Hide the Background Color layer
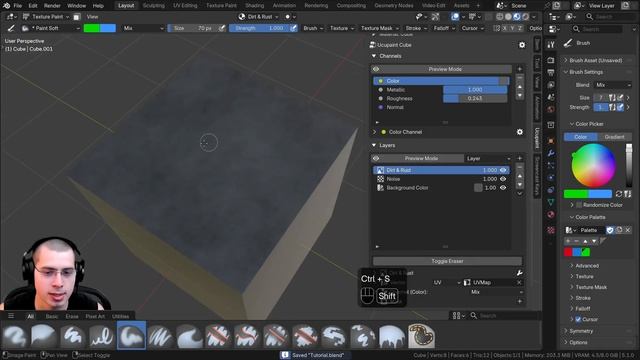The height and width of the screenshot is (360, 640). (503, 188)
